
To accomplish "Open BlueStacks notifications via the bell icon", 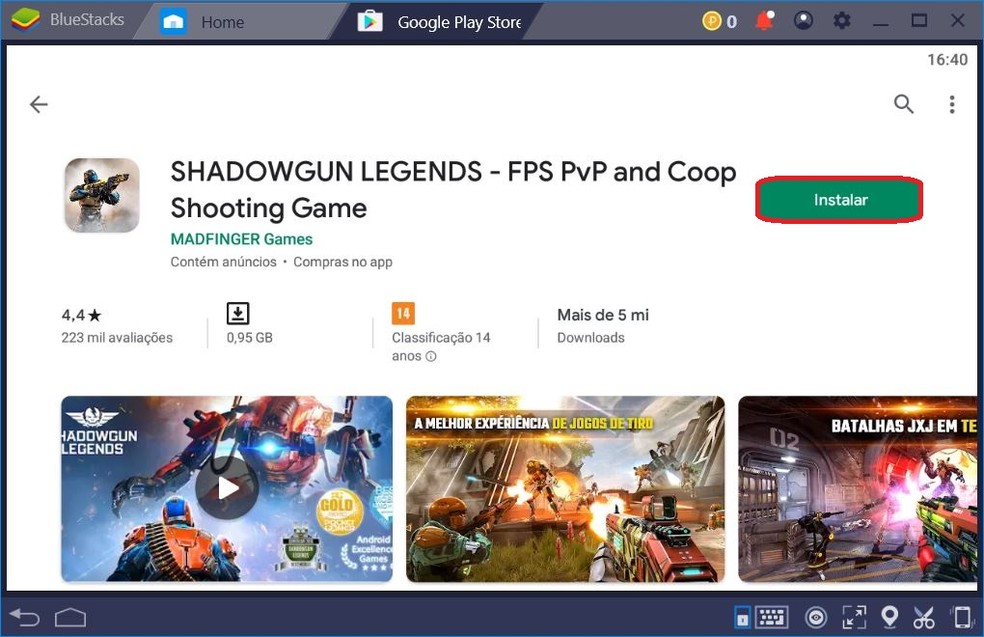I will pos(763,20).
